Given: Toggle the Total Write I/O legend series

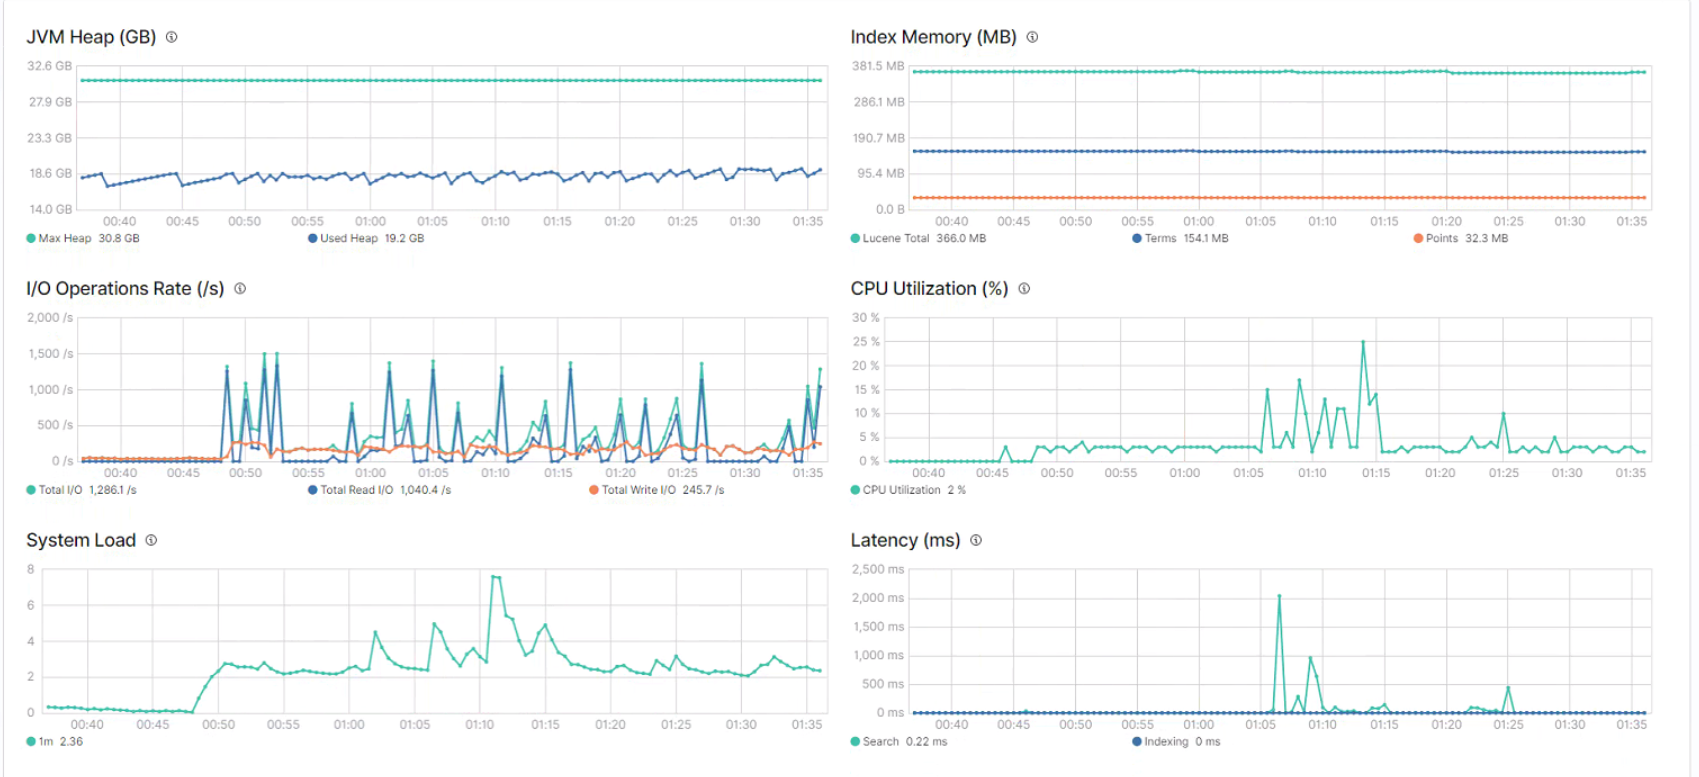Looking at the screenshot, I should (632, 490).
